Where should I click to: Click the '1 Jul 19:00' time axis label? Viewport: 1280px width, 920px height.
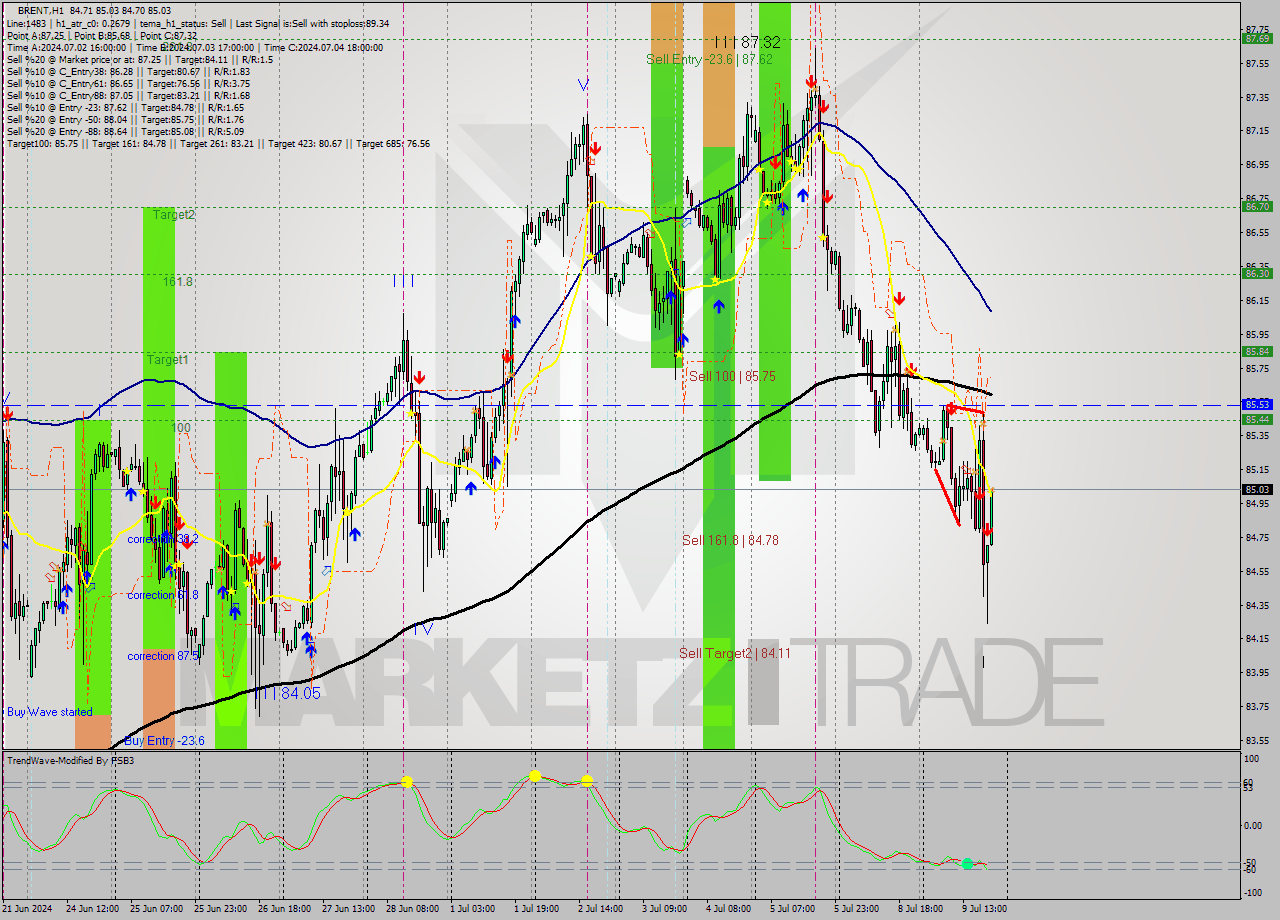point(535,908)
